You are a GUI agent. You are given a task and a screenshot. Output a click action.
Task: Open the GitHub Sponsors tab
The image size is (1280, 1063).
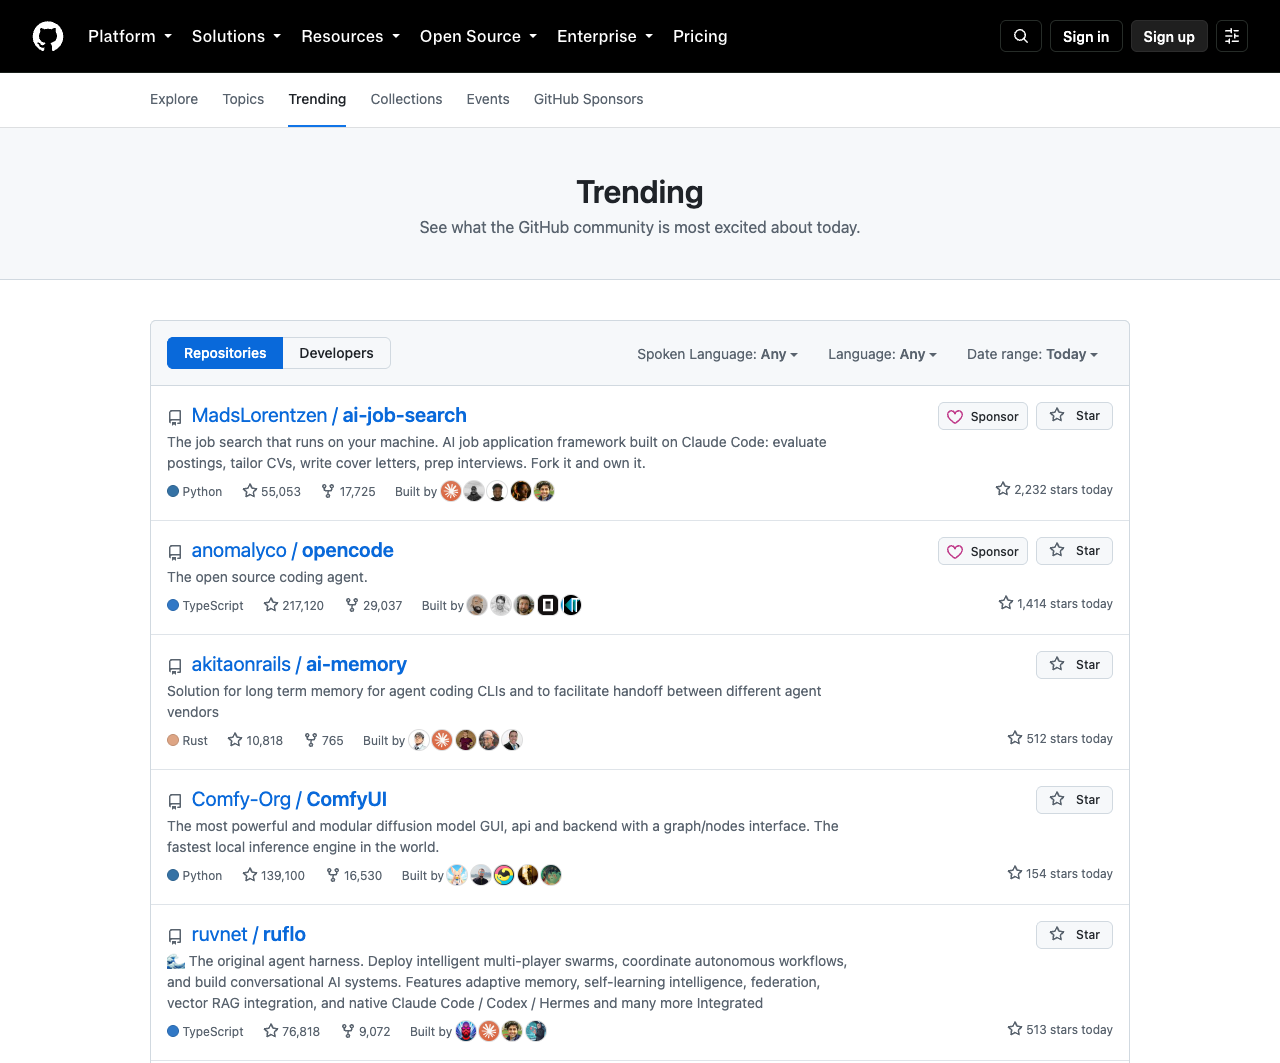click(x=588, y=99)
